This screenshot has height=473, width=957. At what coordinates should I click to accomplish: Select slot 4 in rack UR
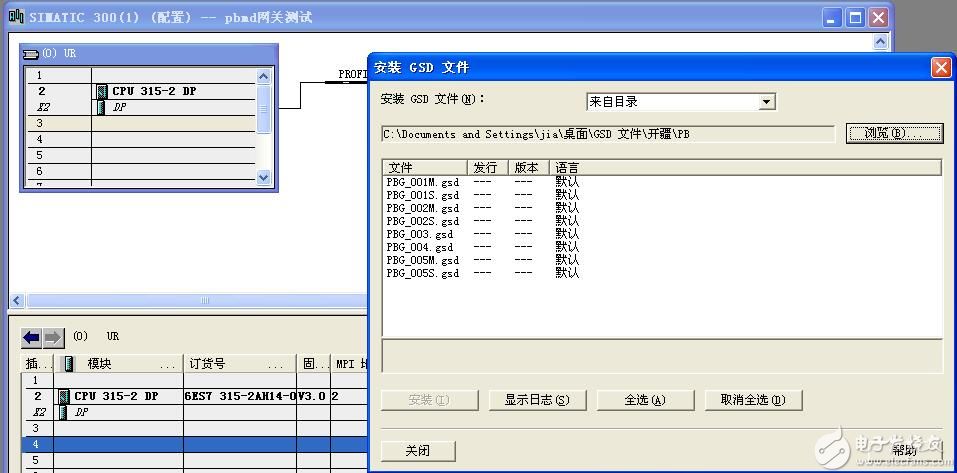(x=140, y=139)
